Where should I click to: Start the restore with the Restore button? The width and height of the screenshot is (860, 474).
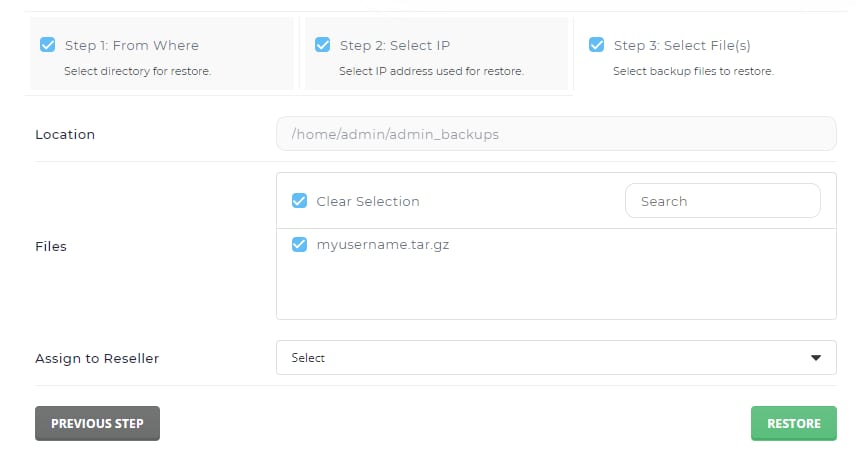pos(793,423)
